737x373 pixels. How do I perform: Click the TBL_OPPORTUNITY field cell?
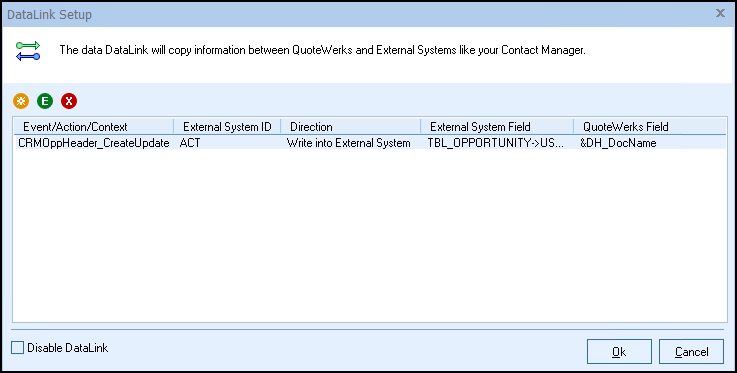495,143
